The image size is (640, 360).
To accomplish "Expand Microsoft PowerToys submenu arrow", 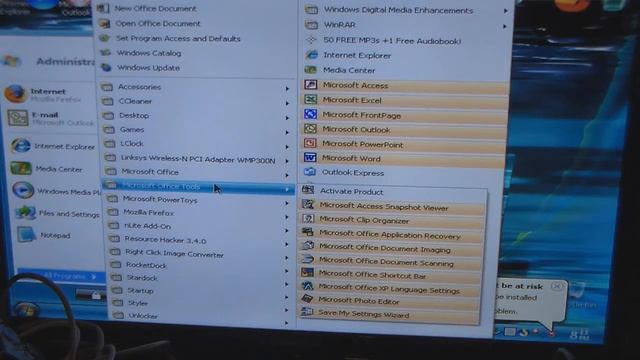I will 287,203.
